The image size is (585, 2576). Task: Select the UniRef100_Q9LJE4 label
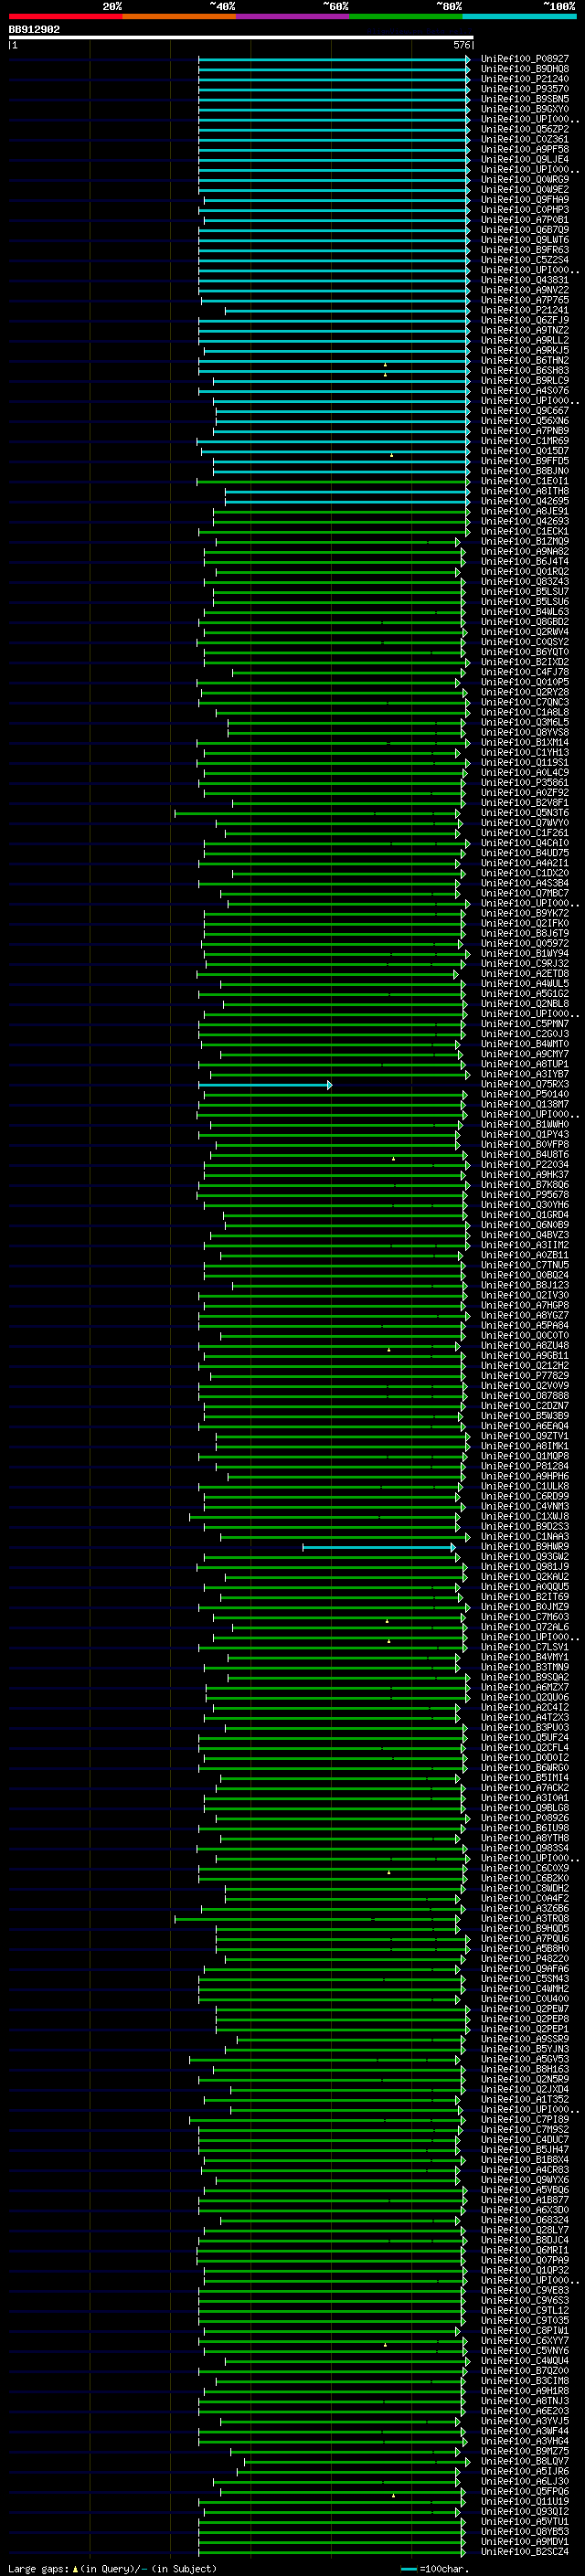524,159
